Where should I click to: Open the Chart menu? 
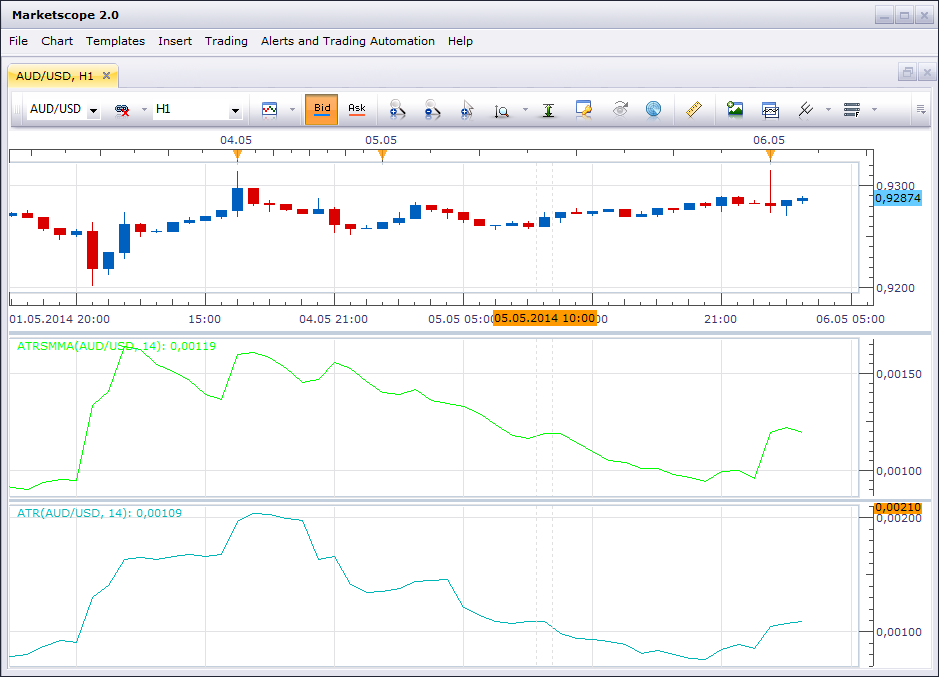(x=57, y=41)
